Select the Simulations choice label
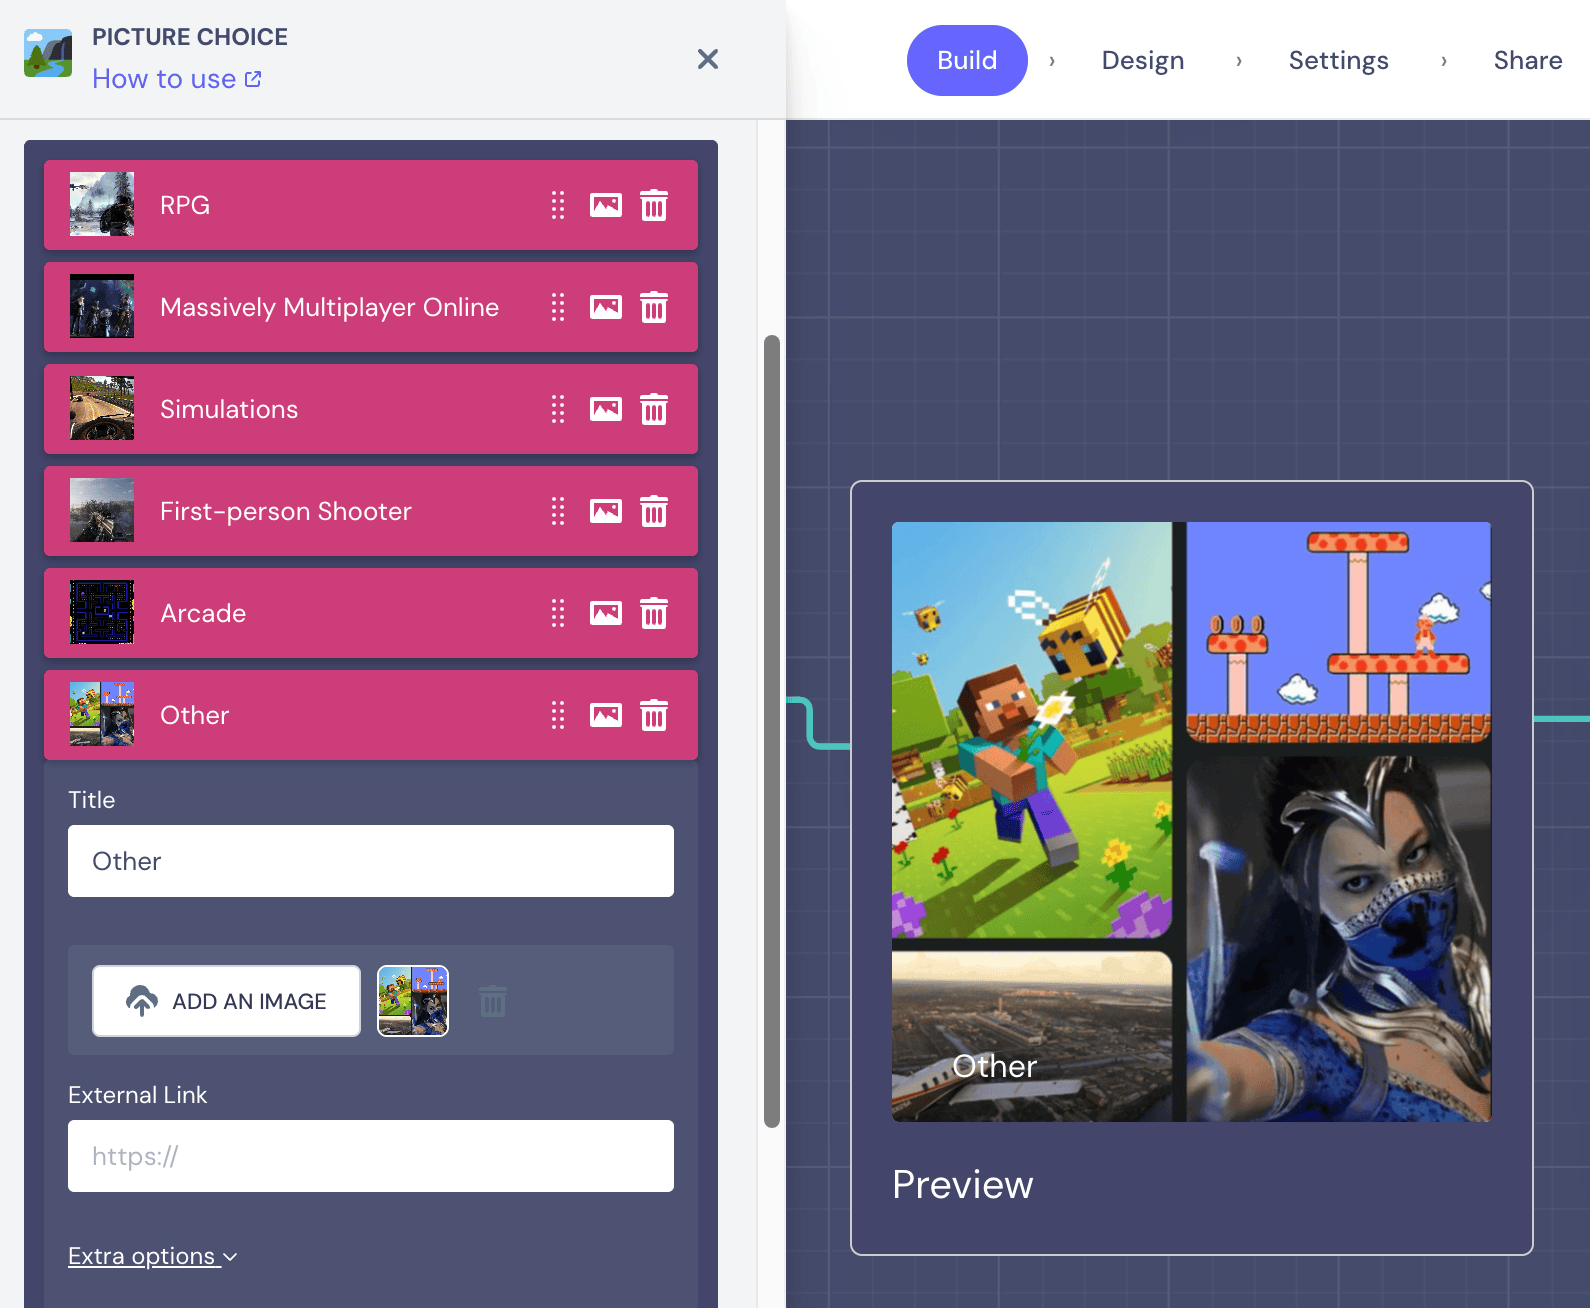The image size is (1590, 1308). point(229,409)
